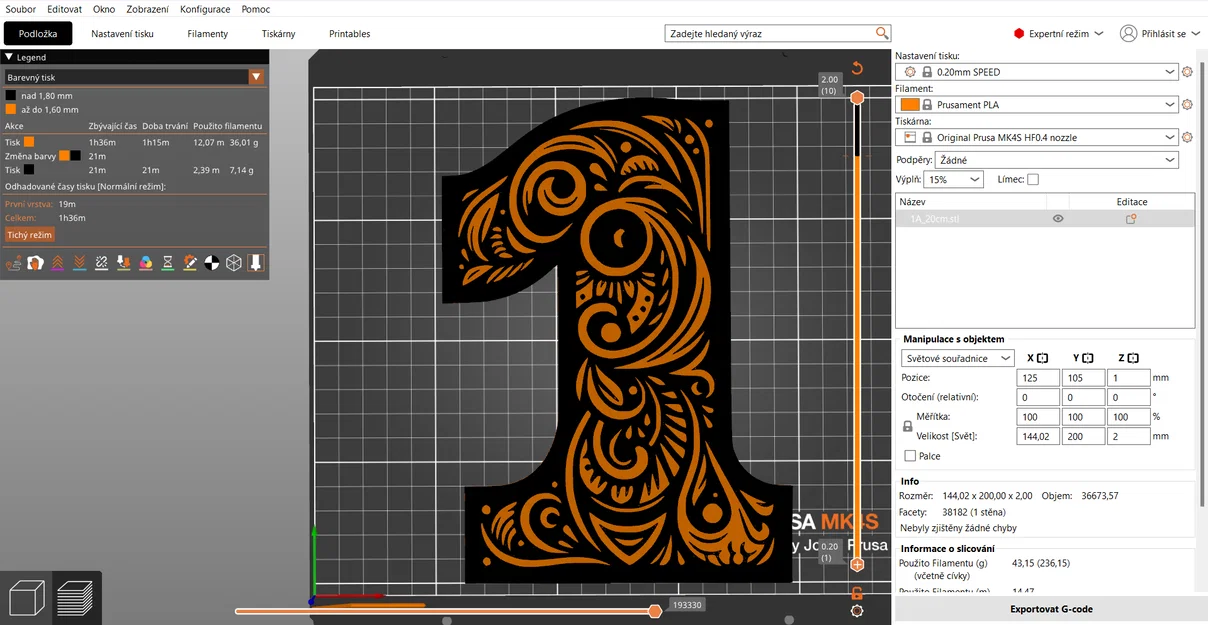Open printer settings gear next to MK4S dropdown

[1186, 137]
